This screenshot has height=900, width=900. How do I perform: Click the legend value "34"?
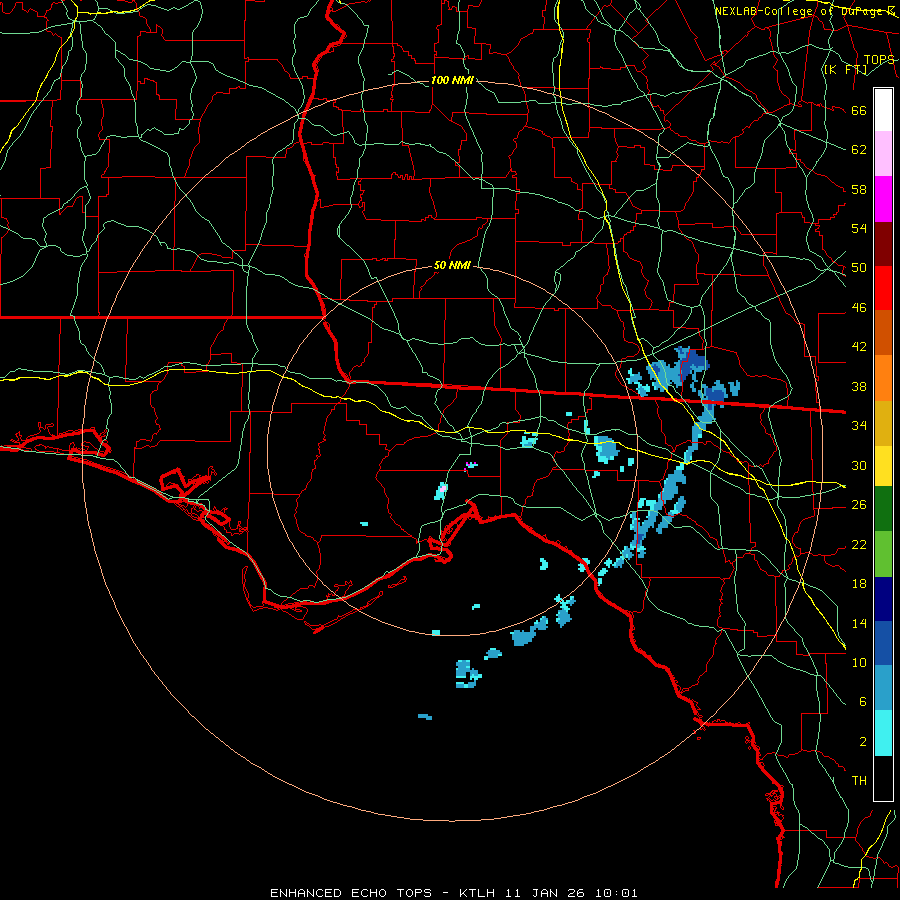pos(859,426)
